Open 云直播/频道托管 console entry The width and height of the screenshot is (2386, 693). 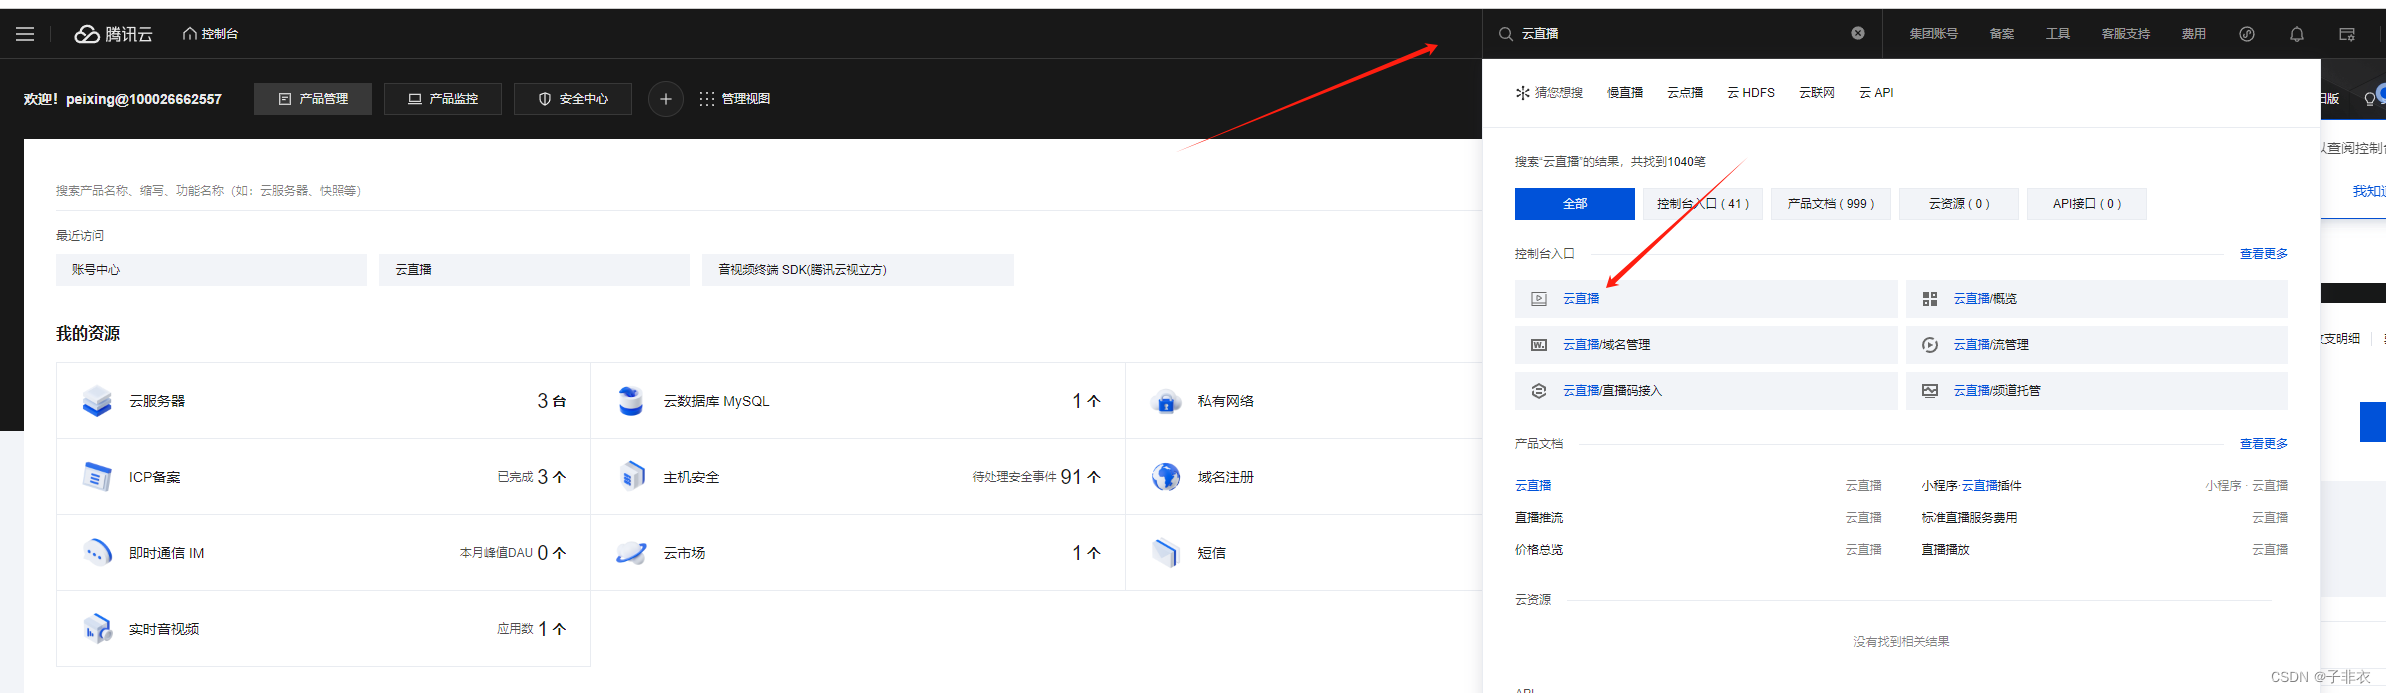click(2097, 391)
